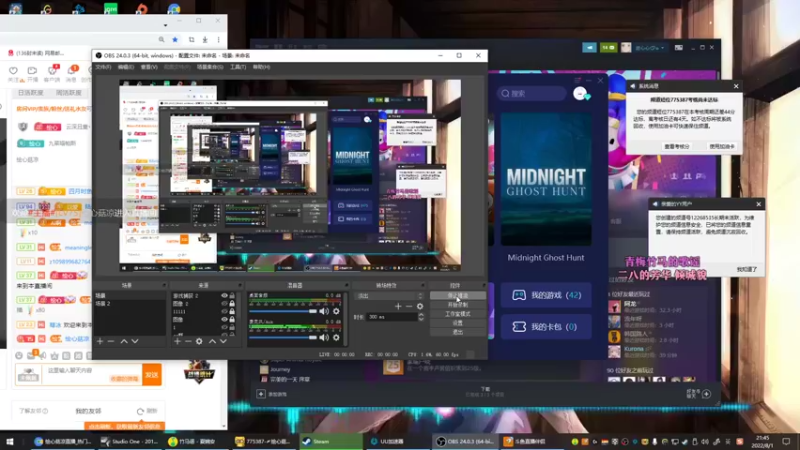Open settings gear of second mixer channel
The height and width of the screenshot is (450, 800).
[336, 337]
